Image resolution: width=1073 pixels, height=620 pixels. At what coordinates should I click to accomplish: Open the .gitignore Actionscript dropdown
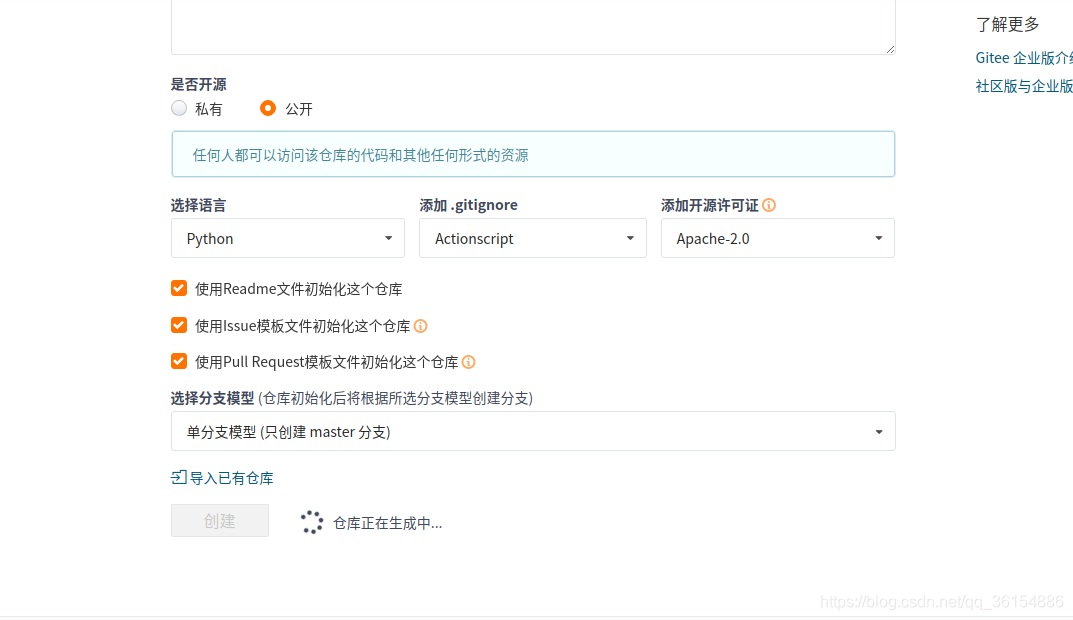532,238
